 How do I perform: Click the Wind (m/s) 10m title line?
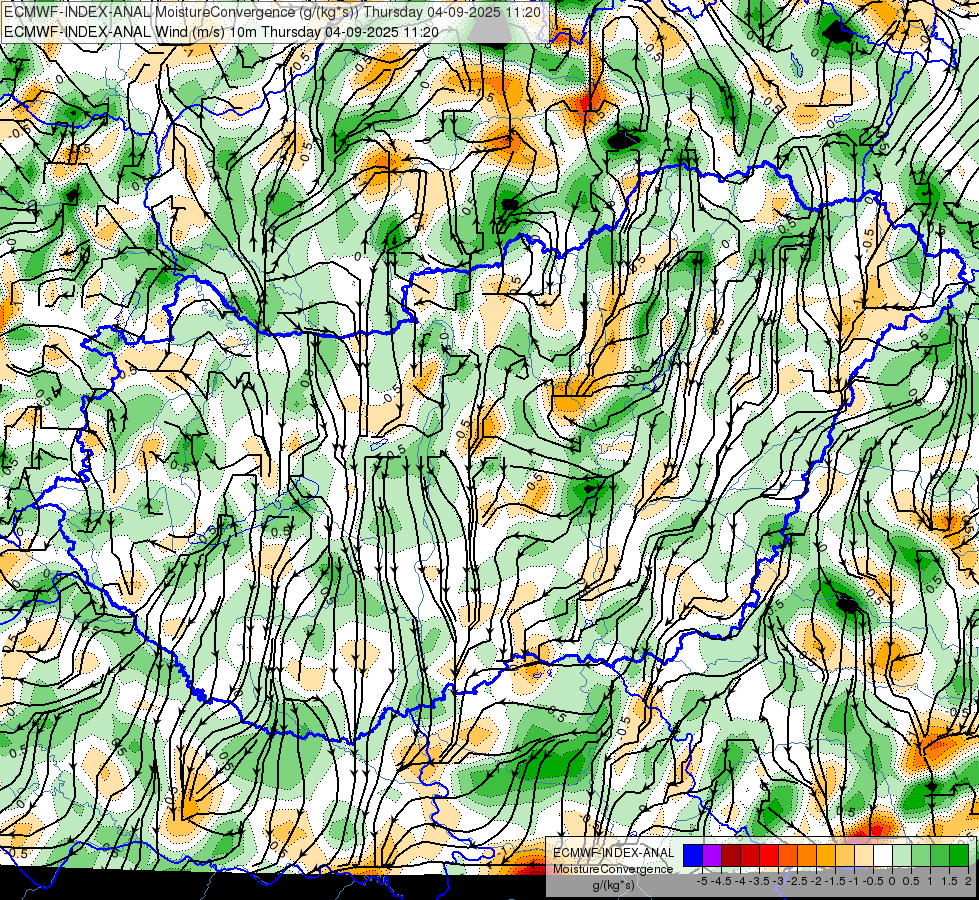[x=222, y=32]
